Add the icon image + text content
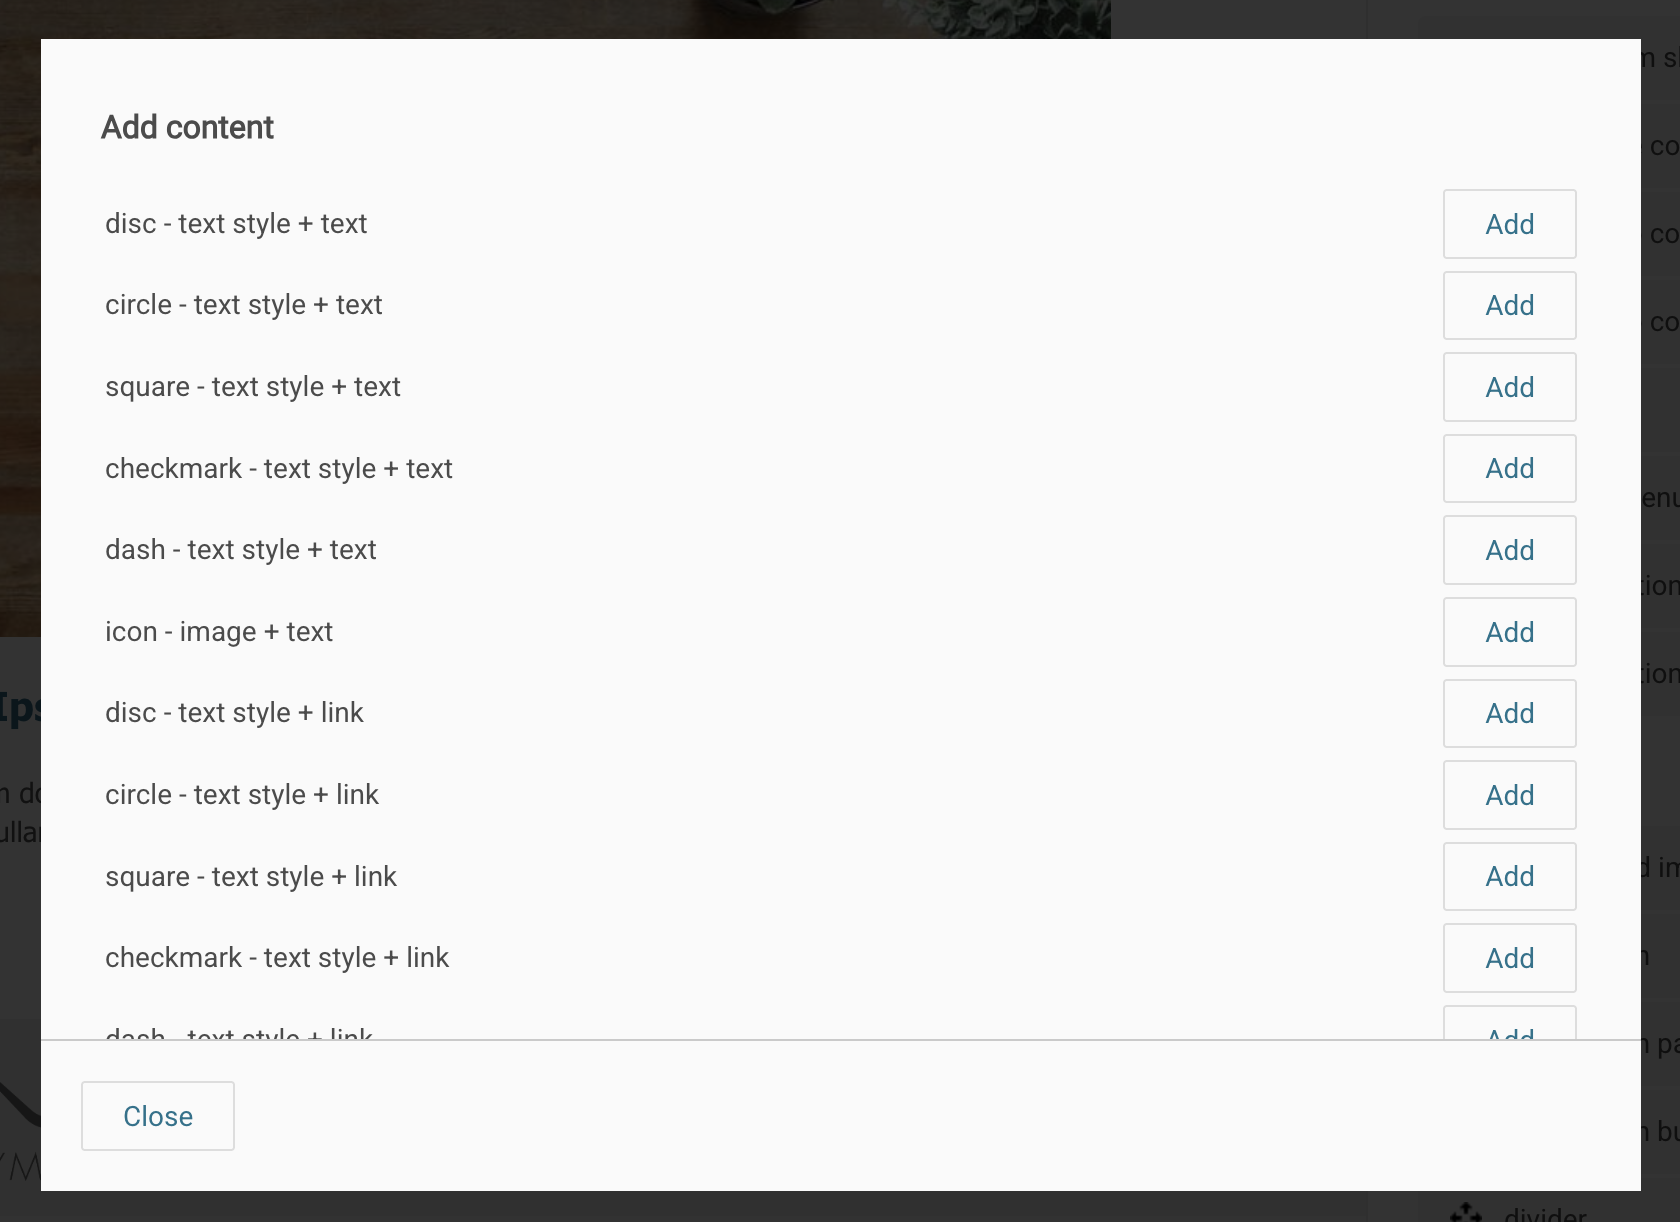The image size is (1680, 1222). pyautogui.click(x=1509, y=631)
